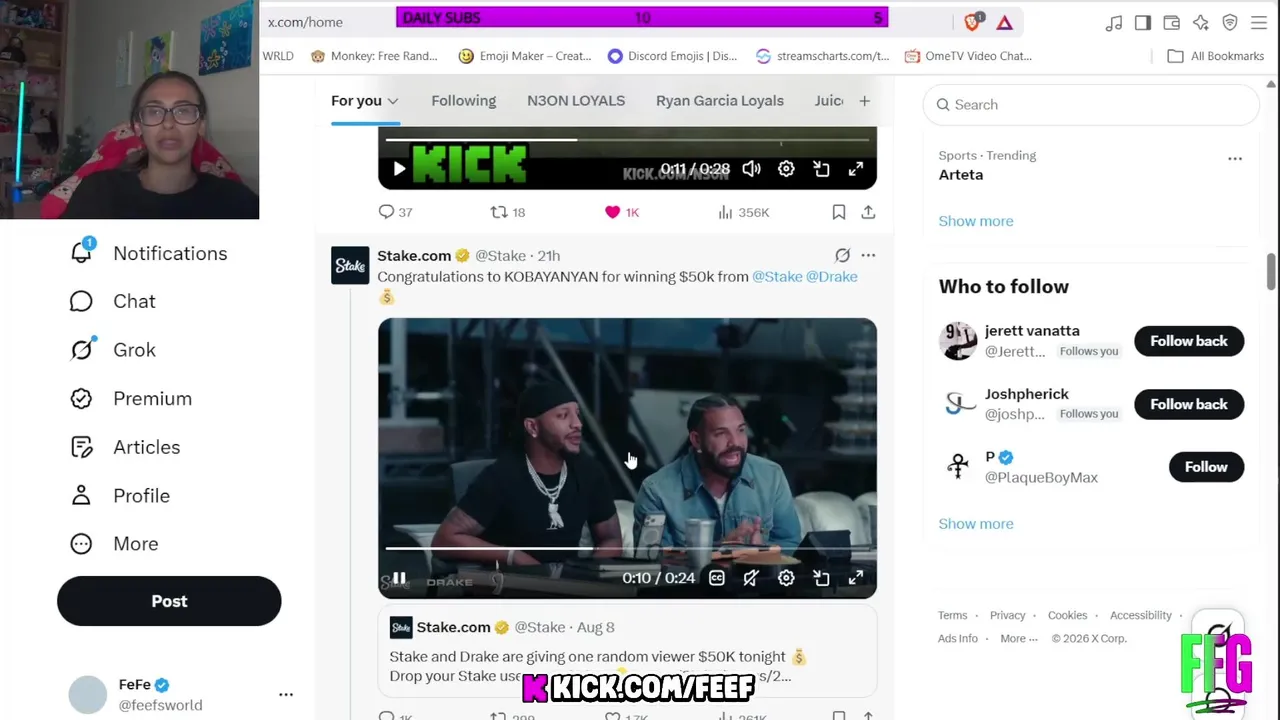Unmute the Drake video audio
The image size is (1280, 720).
[751, 578]
